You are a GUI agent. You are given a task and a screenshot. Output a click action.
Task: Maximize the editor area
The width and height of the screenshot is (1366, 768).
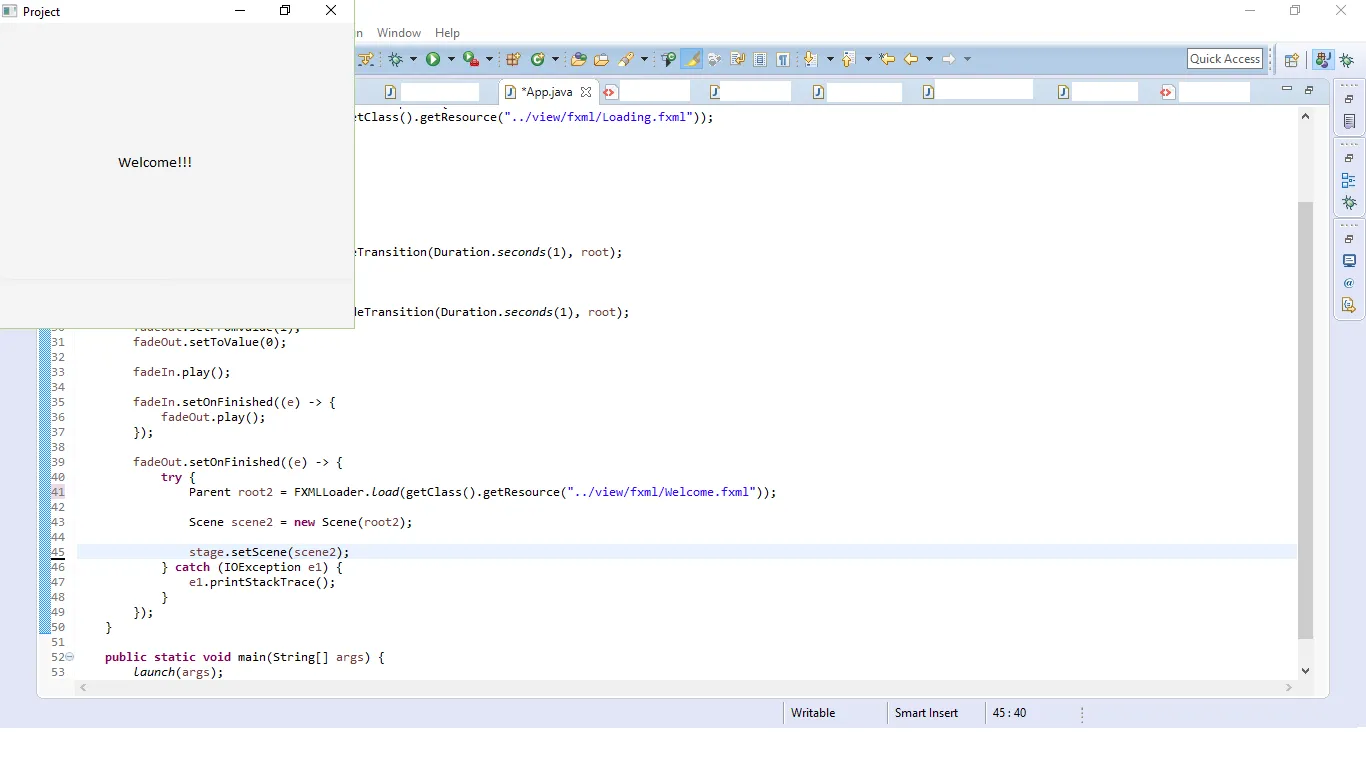(1309, 90)
